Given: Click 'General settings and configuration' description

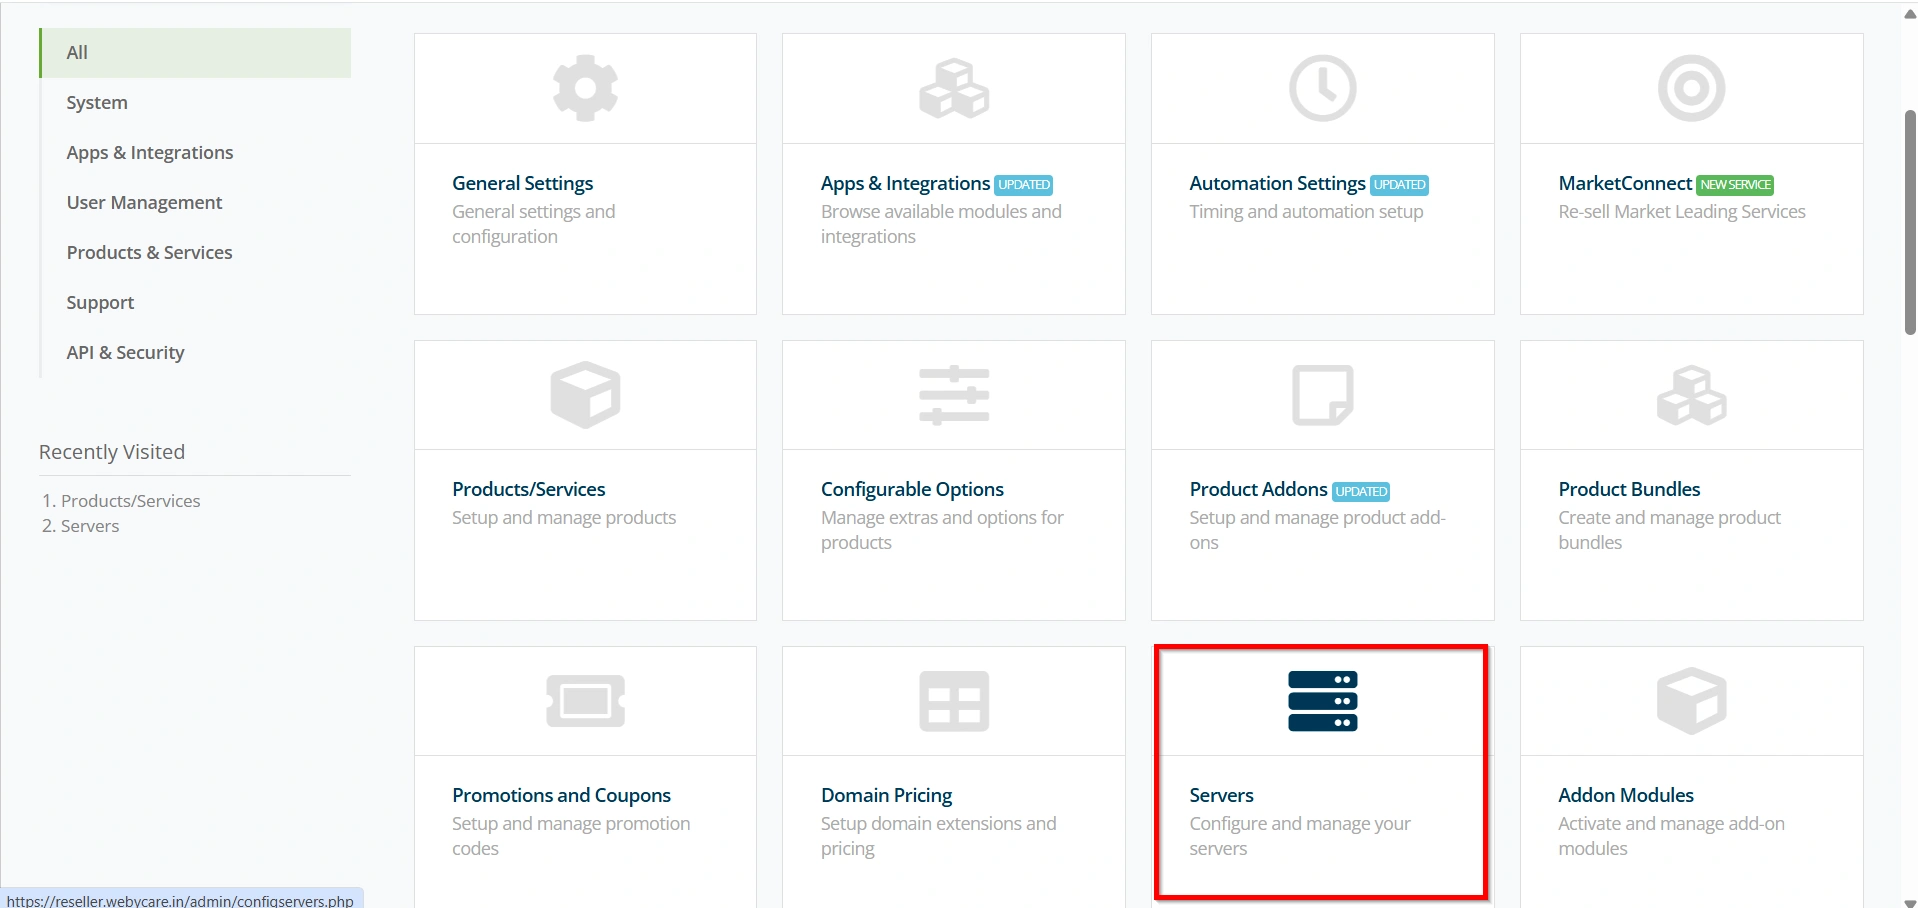Looking at the screenshot, I should pos(533,224).
